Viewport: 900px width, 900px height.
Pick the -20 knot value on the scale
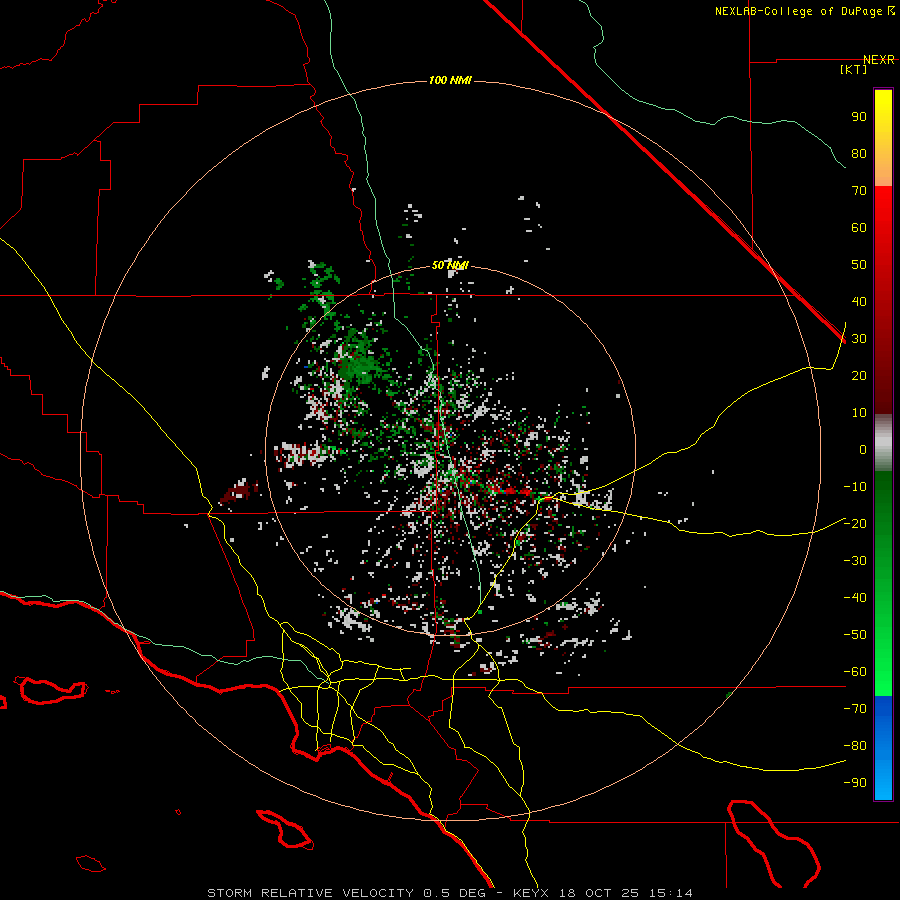click(x=855, y=523)
